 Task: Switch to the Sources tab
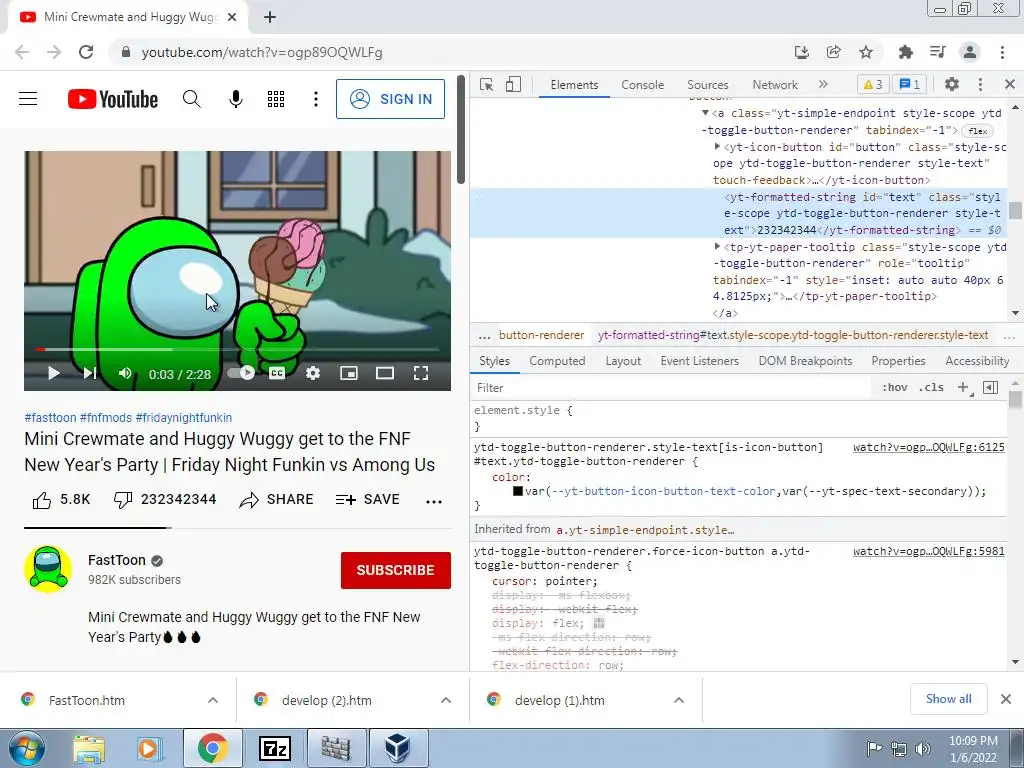(707, 85)
